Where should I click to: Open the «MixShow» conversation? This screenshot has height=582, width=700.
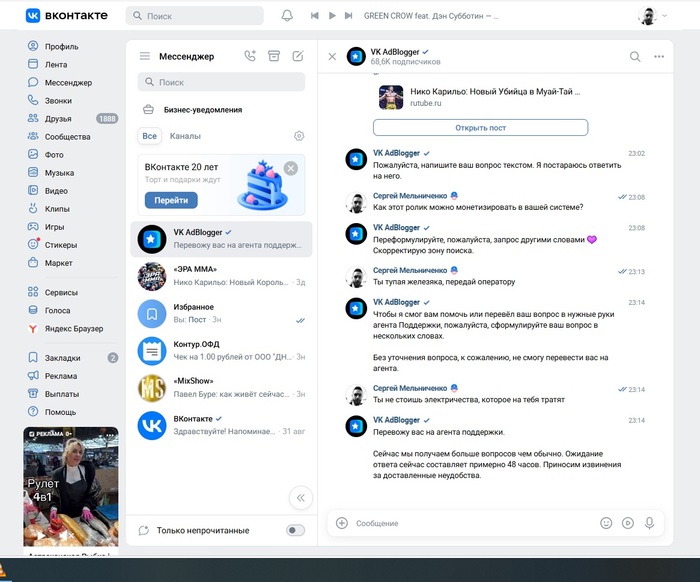click(x=221, y=388)
